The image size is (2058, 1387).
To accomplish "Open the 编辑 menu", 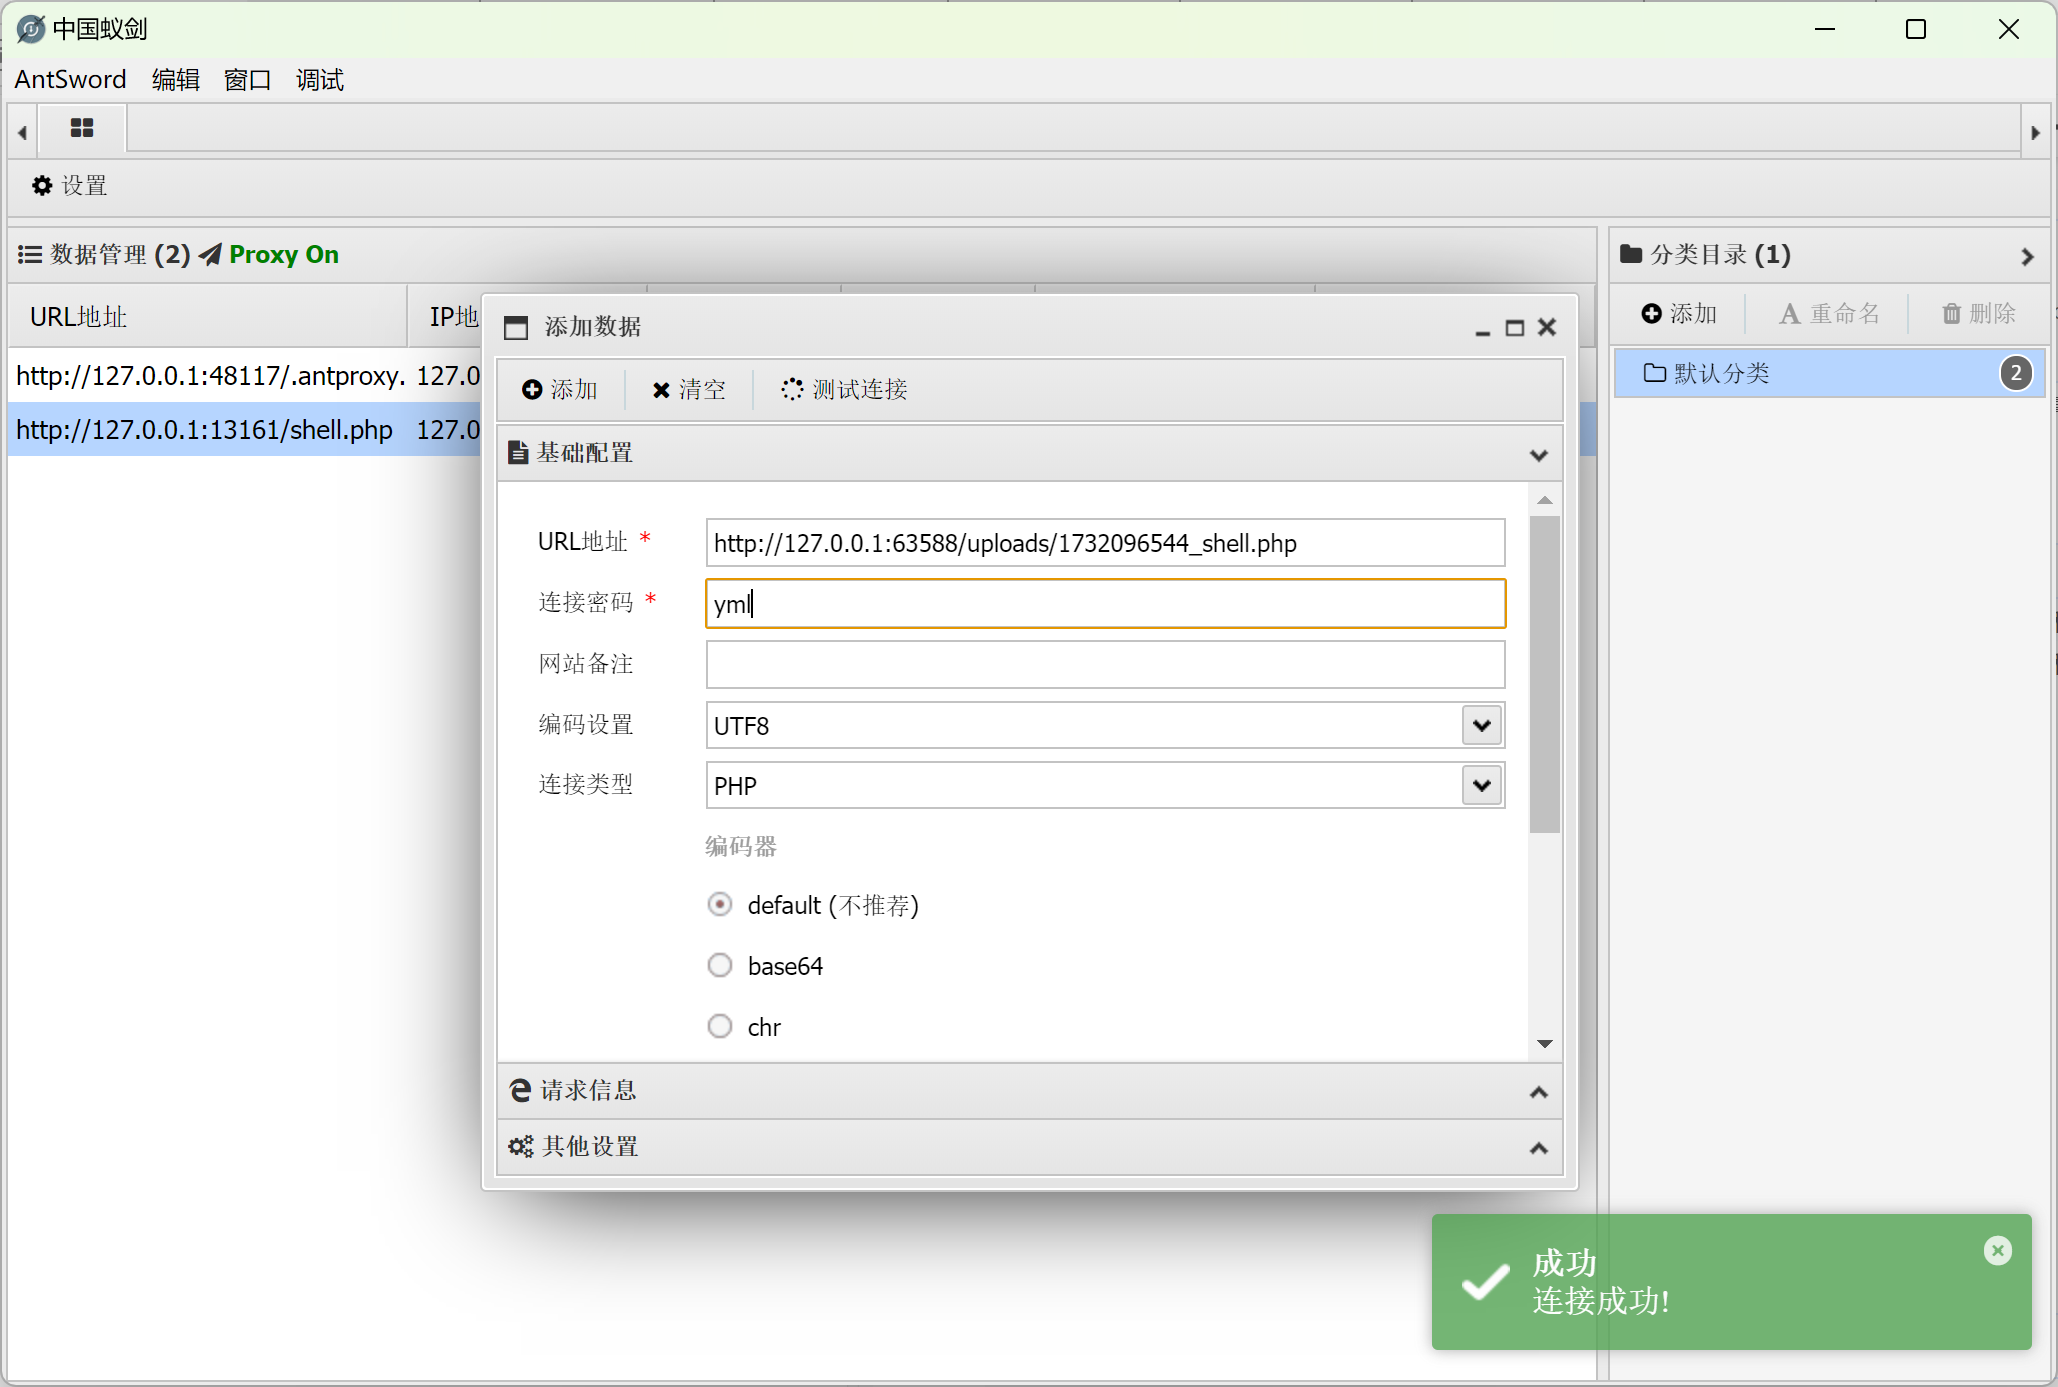I will click(175, 80).
